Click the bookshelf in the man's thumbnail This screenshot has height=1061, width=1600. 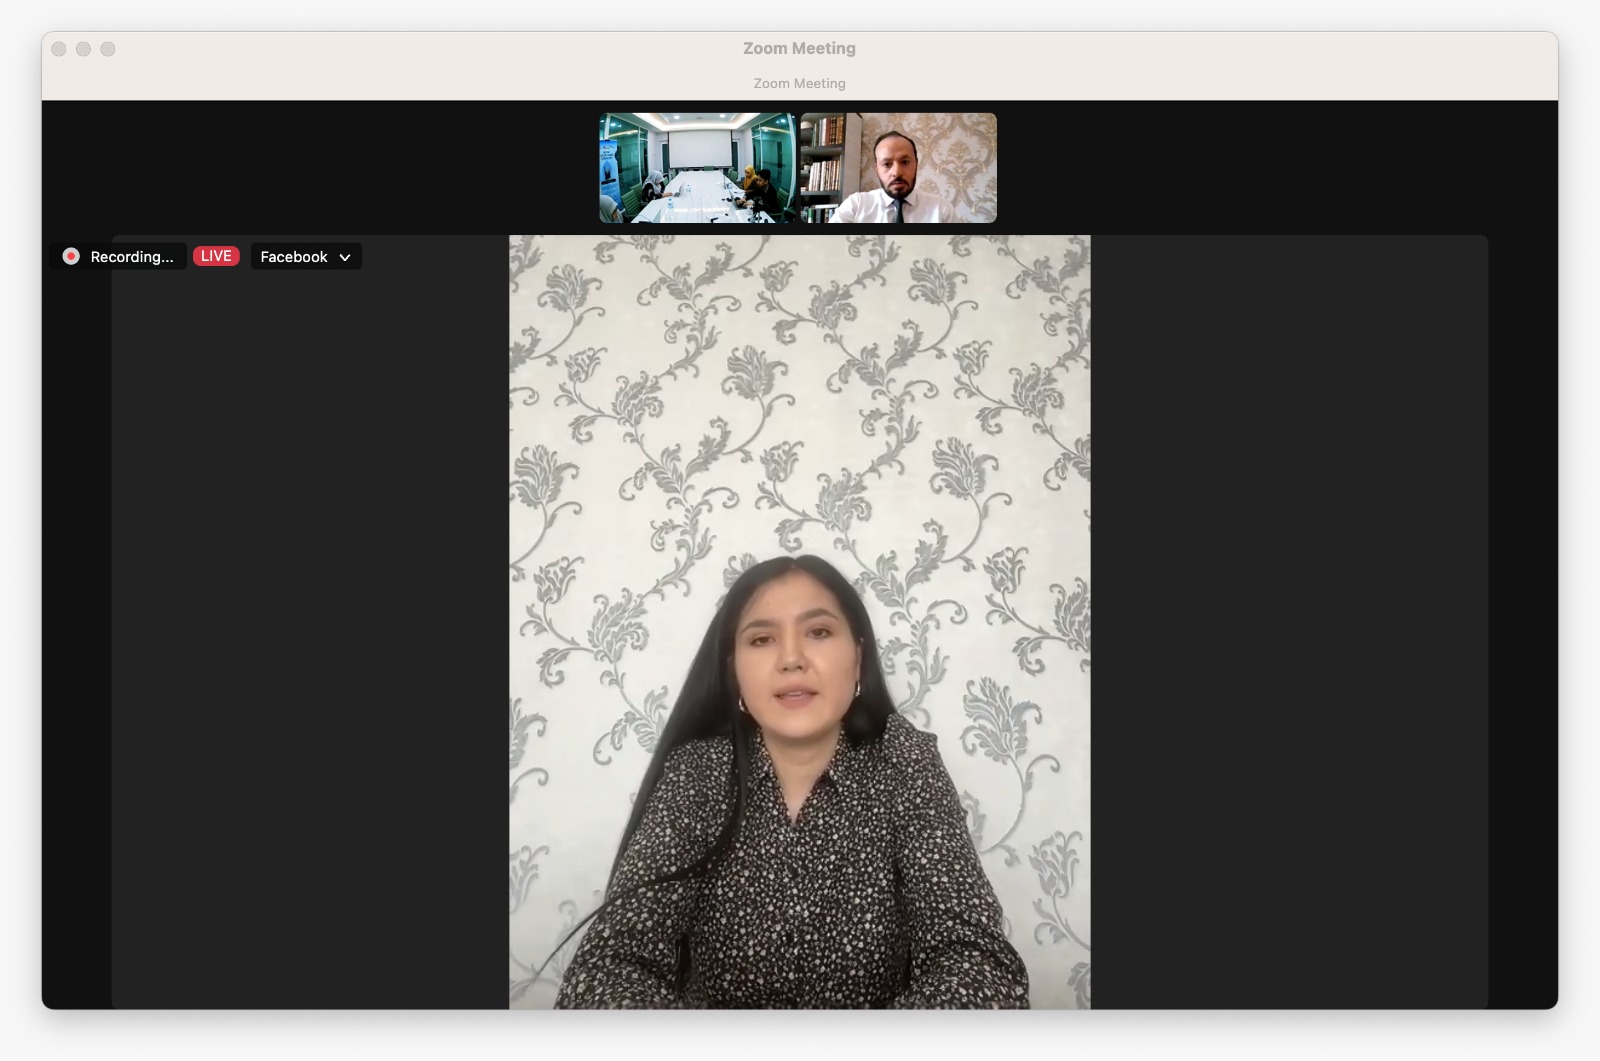pyautogui.click(x=824, y=165)
